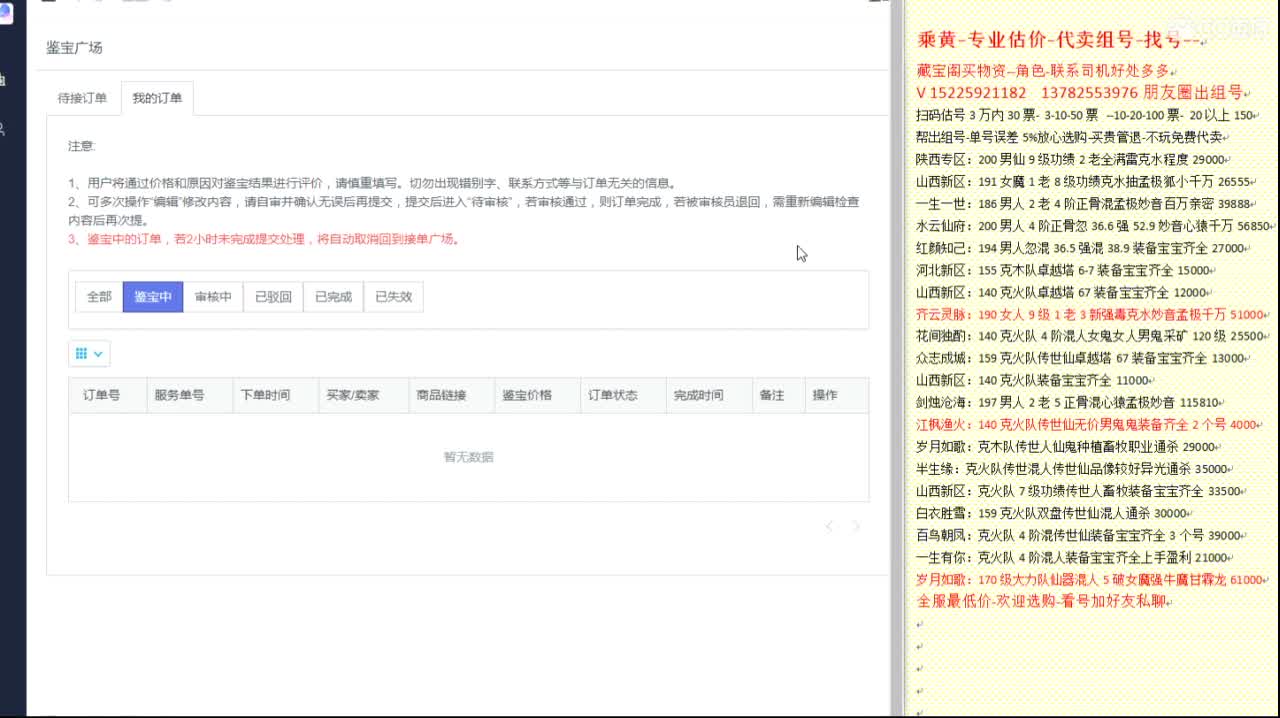Screen dimensions: 1280x718
Task: Open the table column settings dropdown
Action: point(89,353)
